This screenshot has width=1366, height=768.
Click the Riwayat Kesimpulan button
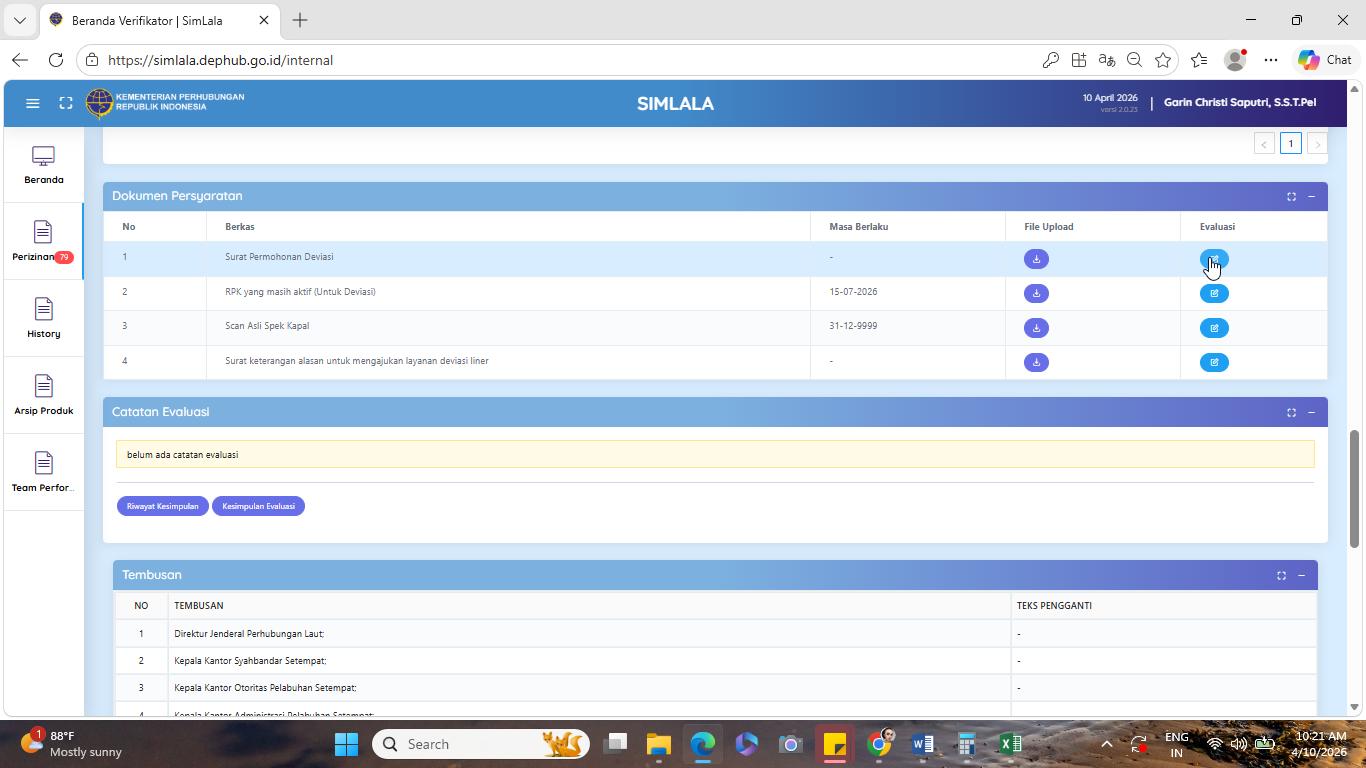click(x=163, y=506)
